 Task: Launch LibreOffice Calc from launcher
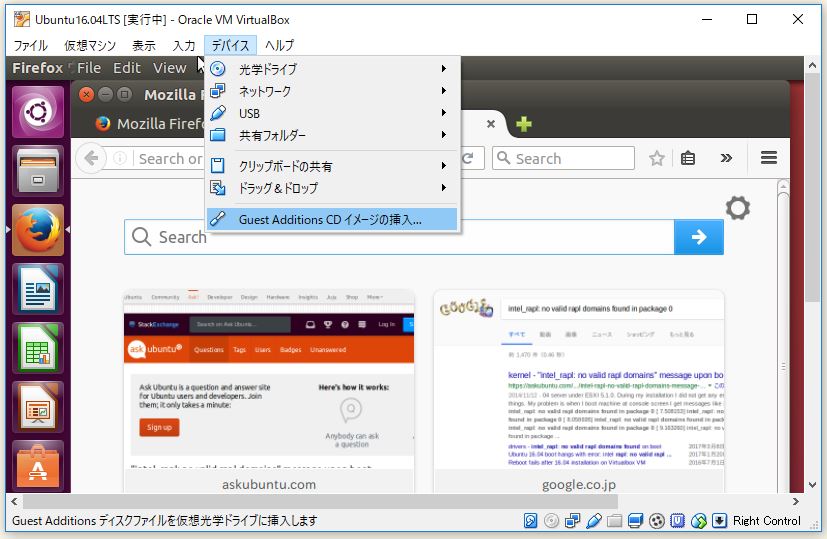coord(37,348)
